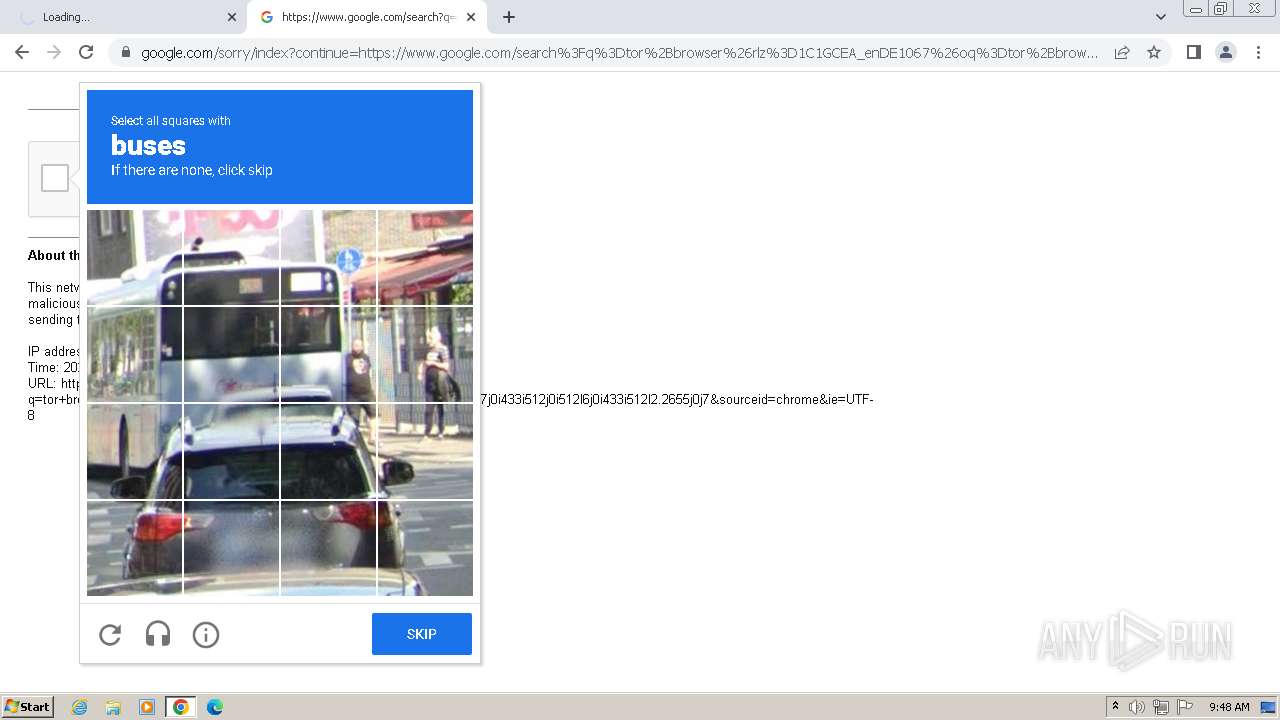Image resolution: width=1280 pixels, height=720 pixels.
Task: Bookmark this tab with star icon
Action: [x=1154, y=52]
